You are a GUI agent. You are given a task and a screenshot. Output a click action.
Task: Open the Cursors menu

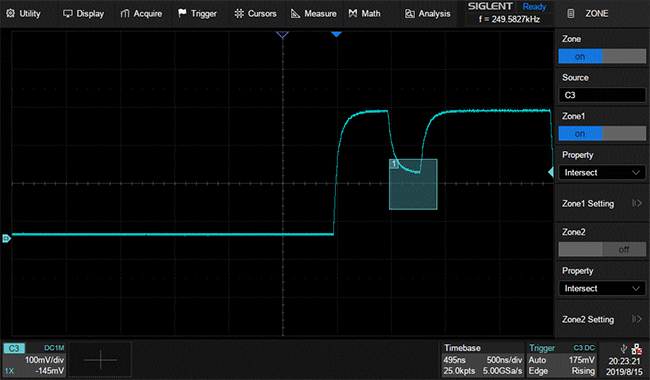coord(255,14)
